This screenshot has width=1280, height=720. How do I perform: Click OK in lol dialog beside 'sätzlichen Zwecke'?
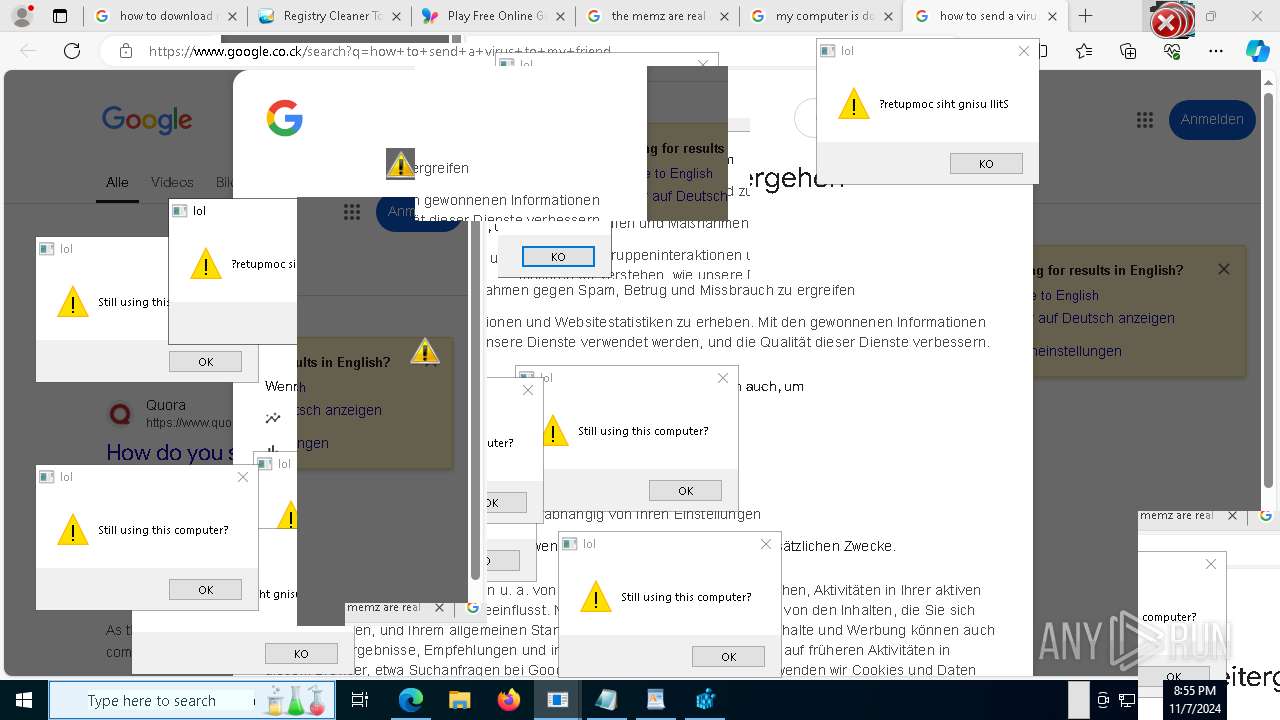(728, 657)
